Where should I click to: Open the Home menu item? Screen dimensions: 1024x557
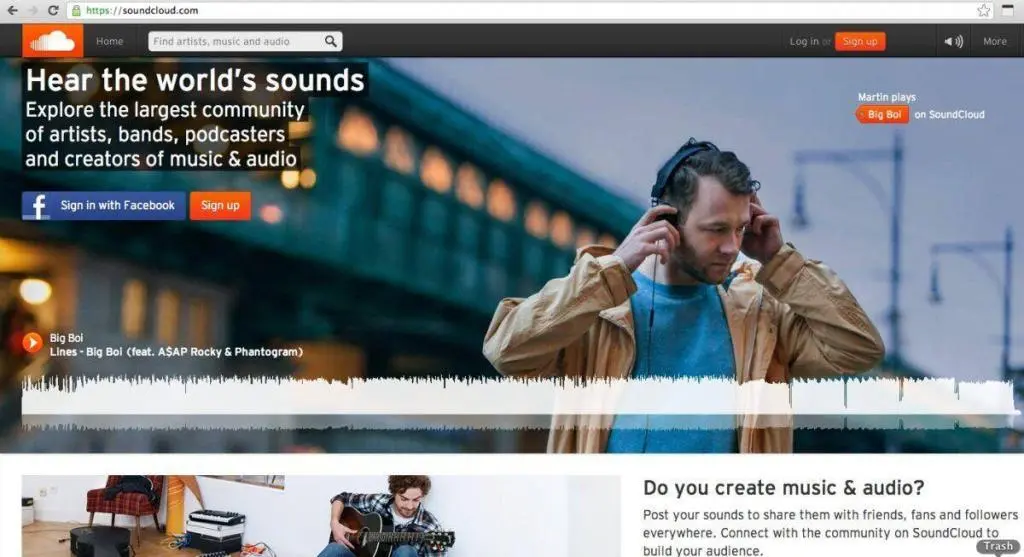(x=110, y=41)
